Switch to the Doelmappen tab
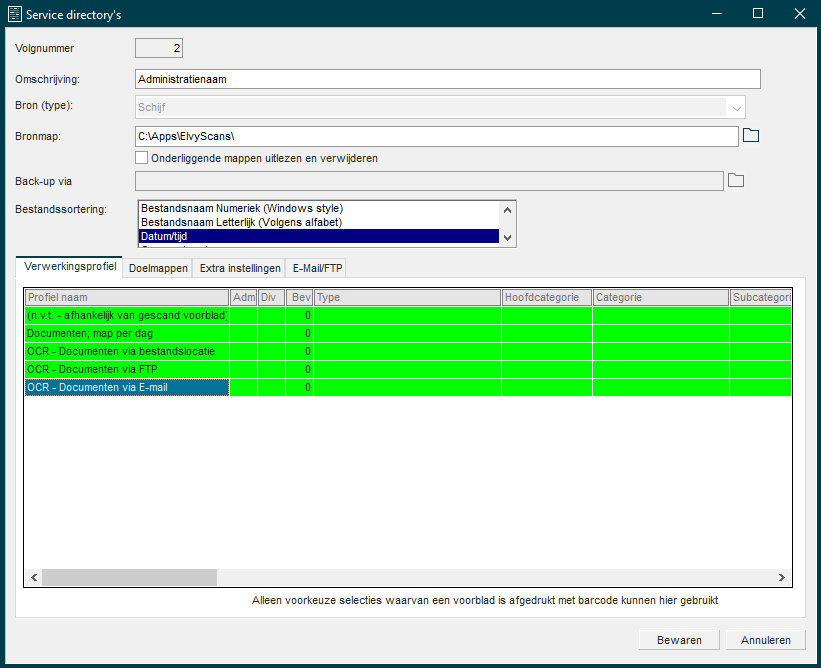This screenshot has width=821, height=668. click(x=158, y=268)
